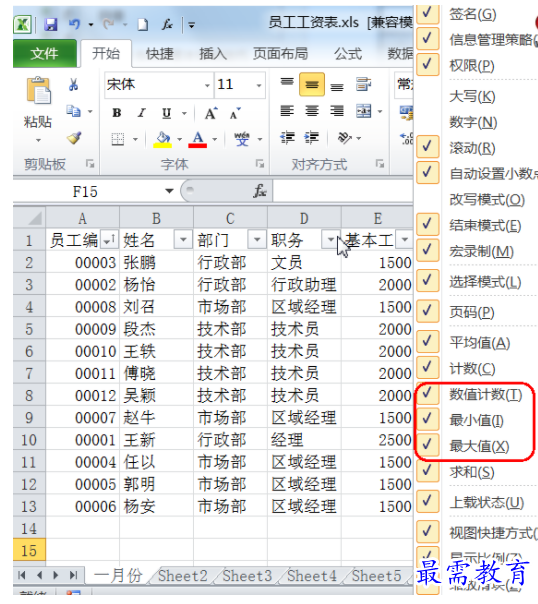Click the highlighted Middle Align icon
538x604 pixels.
click(x=312, y=84)
